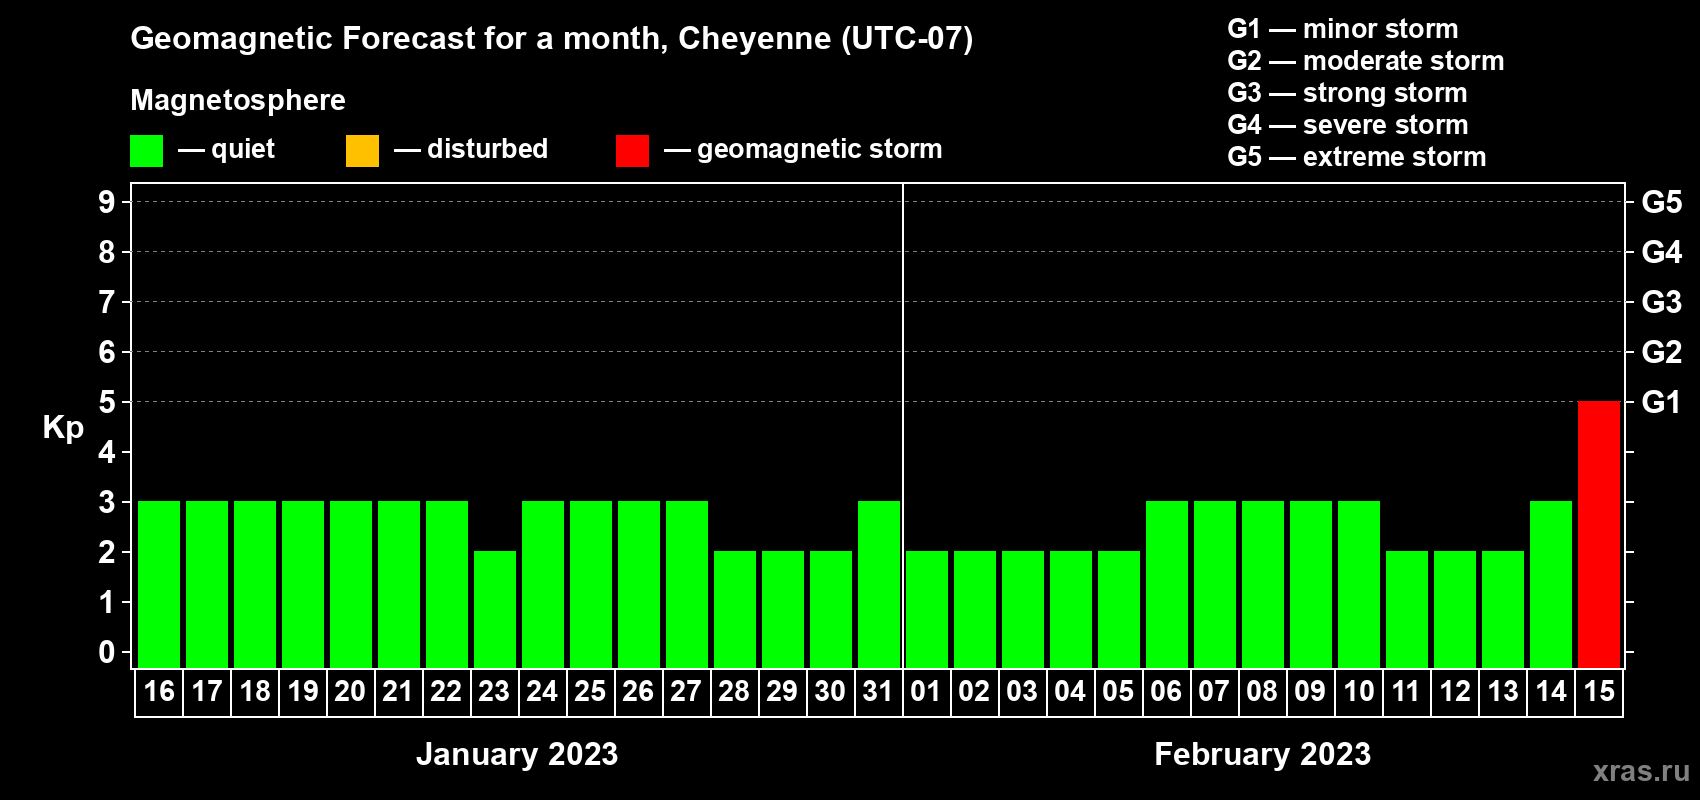
Task: Click the Kp value 5 axis label
Action: pos(107,402)
